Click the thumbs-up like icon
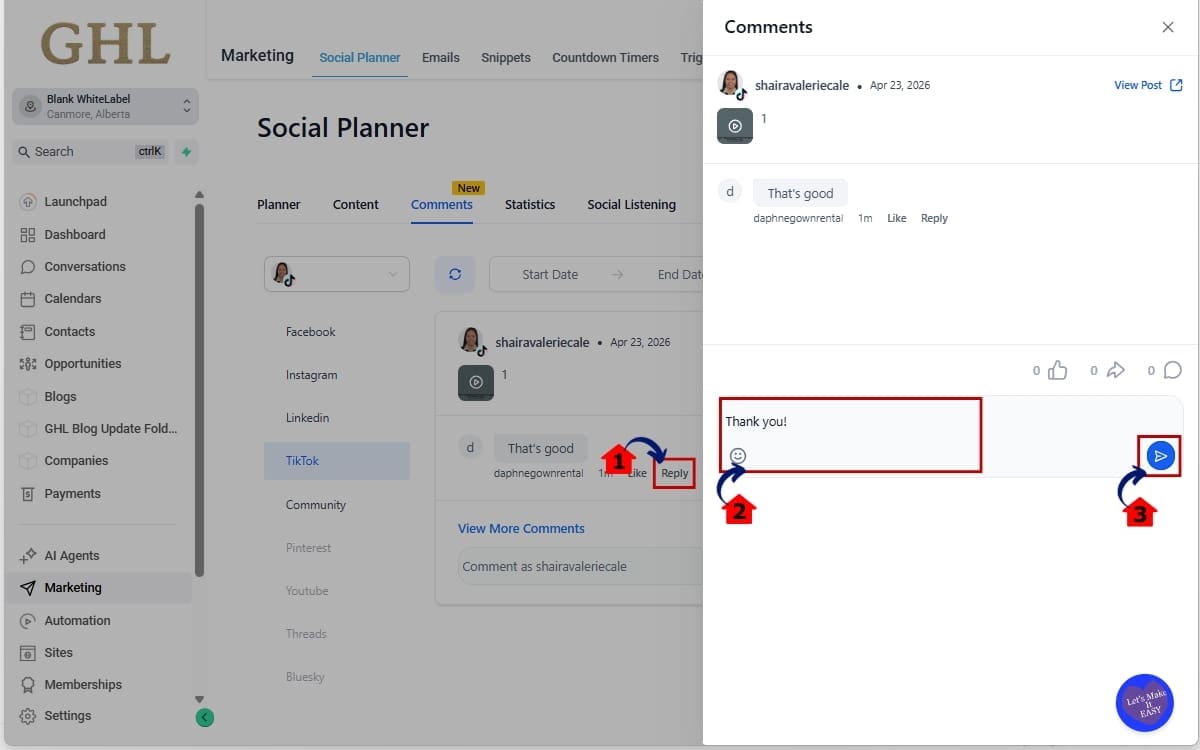This screenshot has width=1200, height=750. (1058, 370)
